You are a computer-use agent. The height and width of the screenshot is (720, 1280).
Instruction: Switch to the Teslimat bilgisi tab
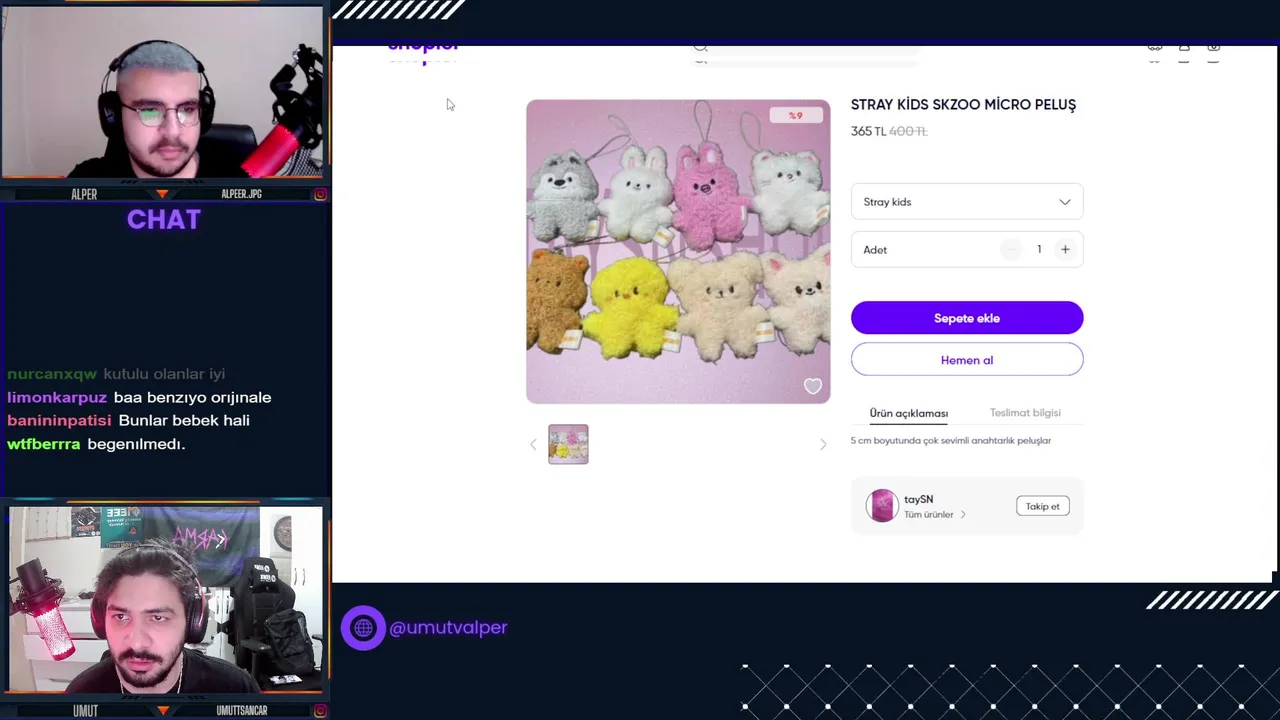point(1025,413)
